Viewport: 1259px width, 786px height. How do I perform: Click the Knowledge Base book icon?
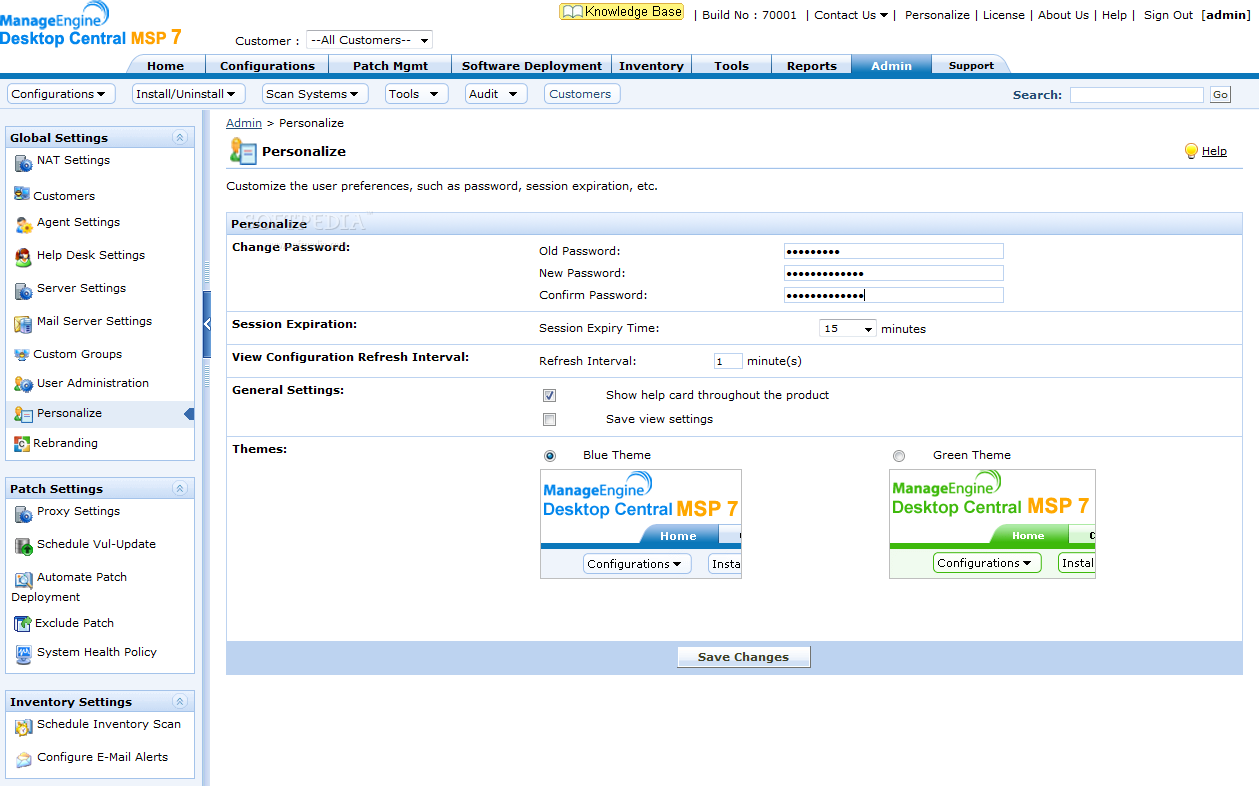click(572, 12)
